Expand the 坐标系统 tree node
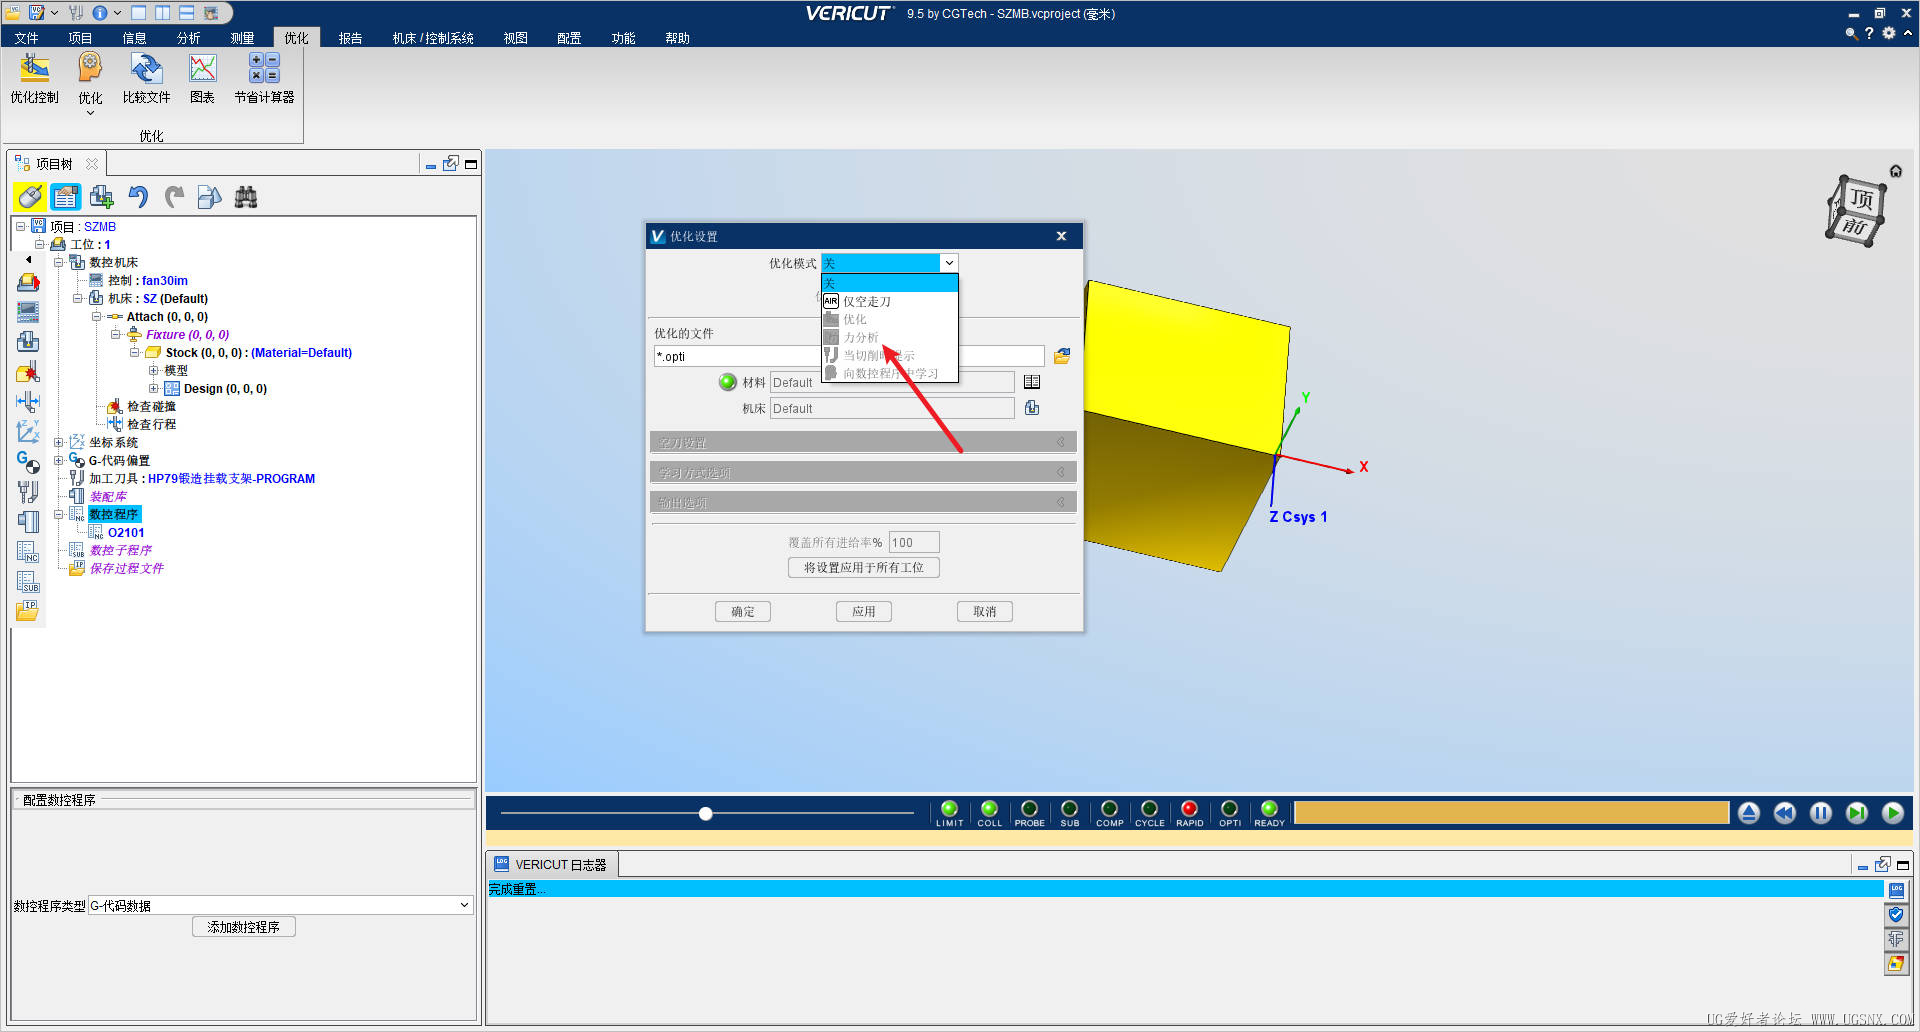Viewport: 1920px width, 1032px height. click(59, 443)
